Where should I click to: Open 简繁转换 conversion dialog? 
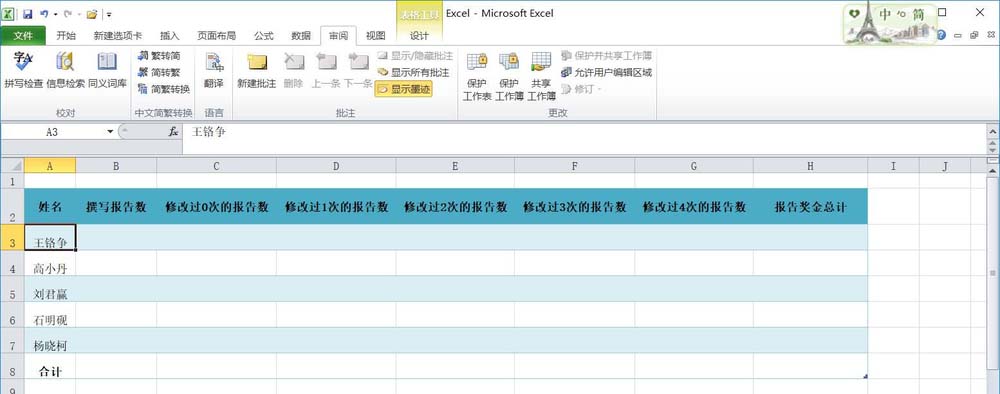click(x=164, y=89)
